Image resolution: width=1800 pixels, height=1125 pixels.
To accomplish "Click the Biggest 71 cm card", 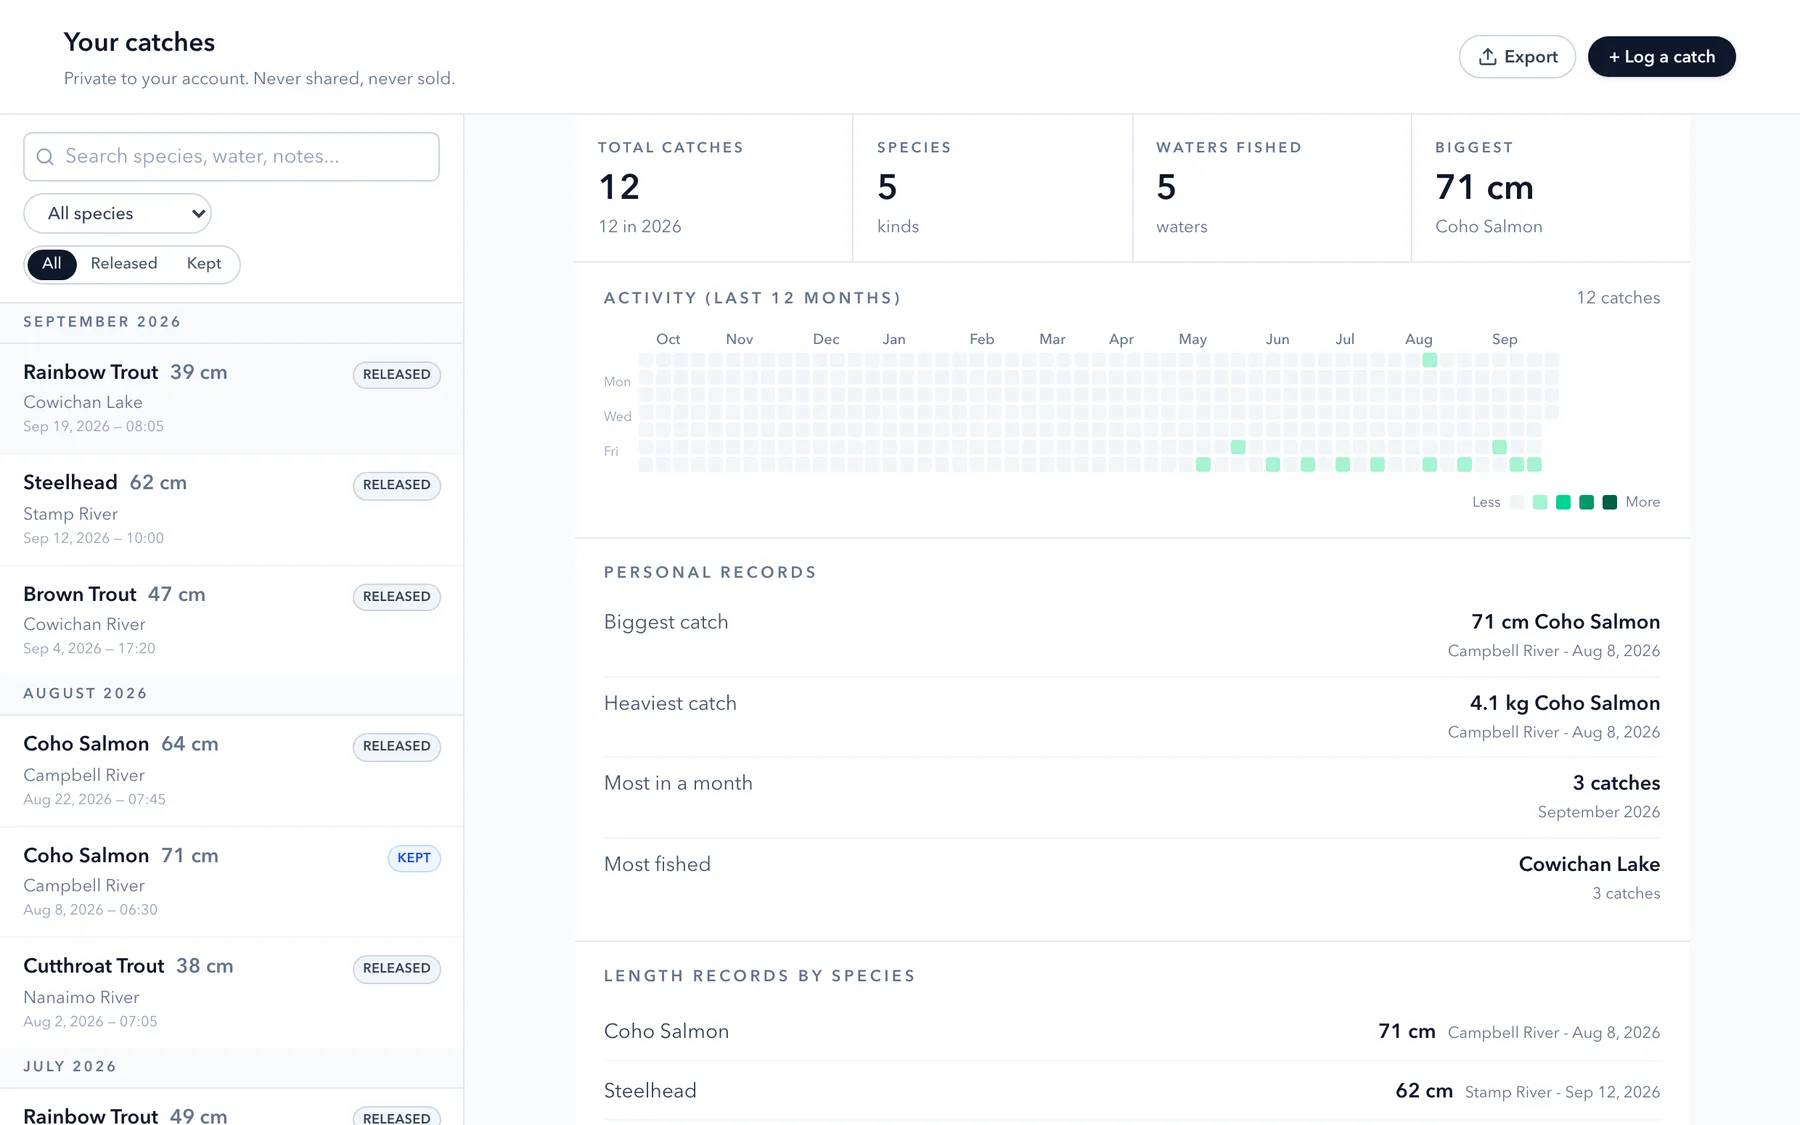I will tap(1551, 188).
